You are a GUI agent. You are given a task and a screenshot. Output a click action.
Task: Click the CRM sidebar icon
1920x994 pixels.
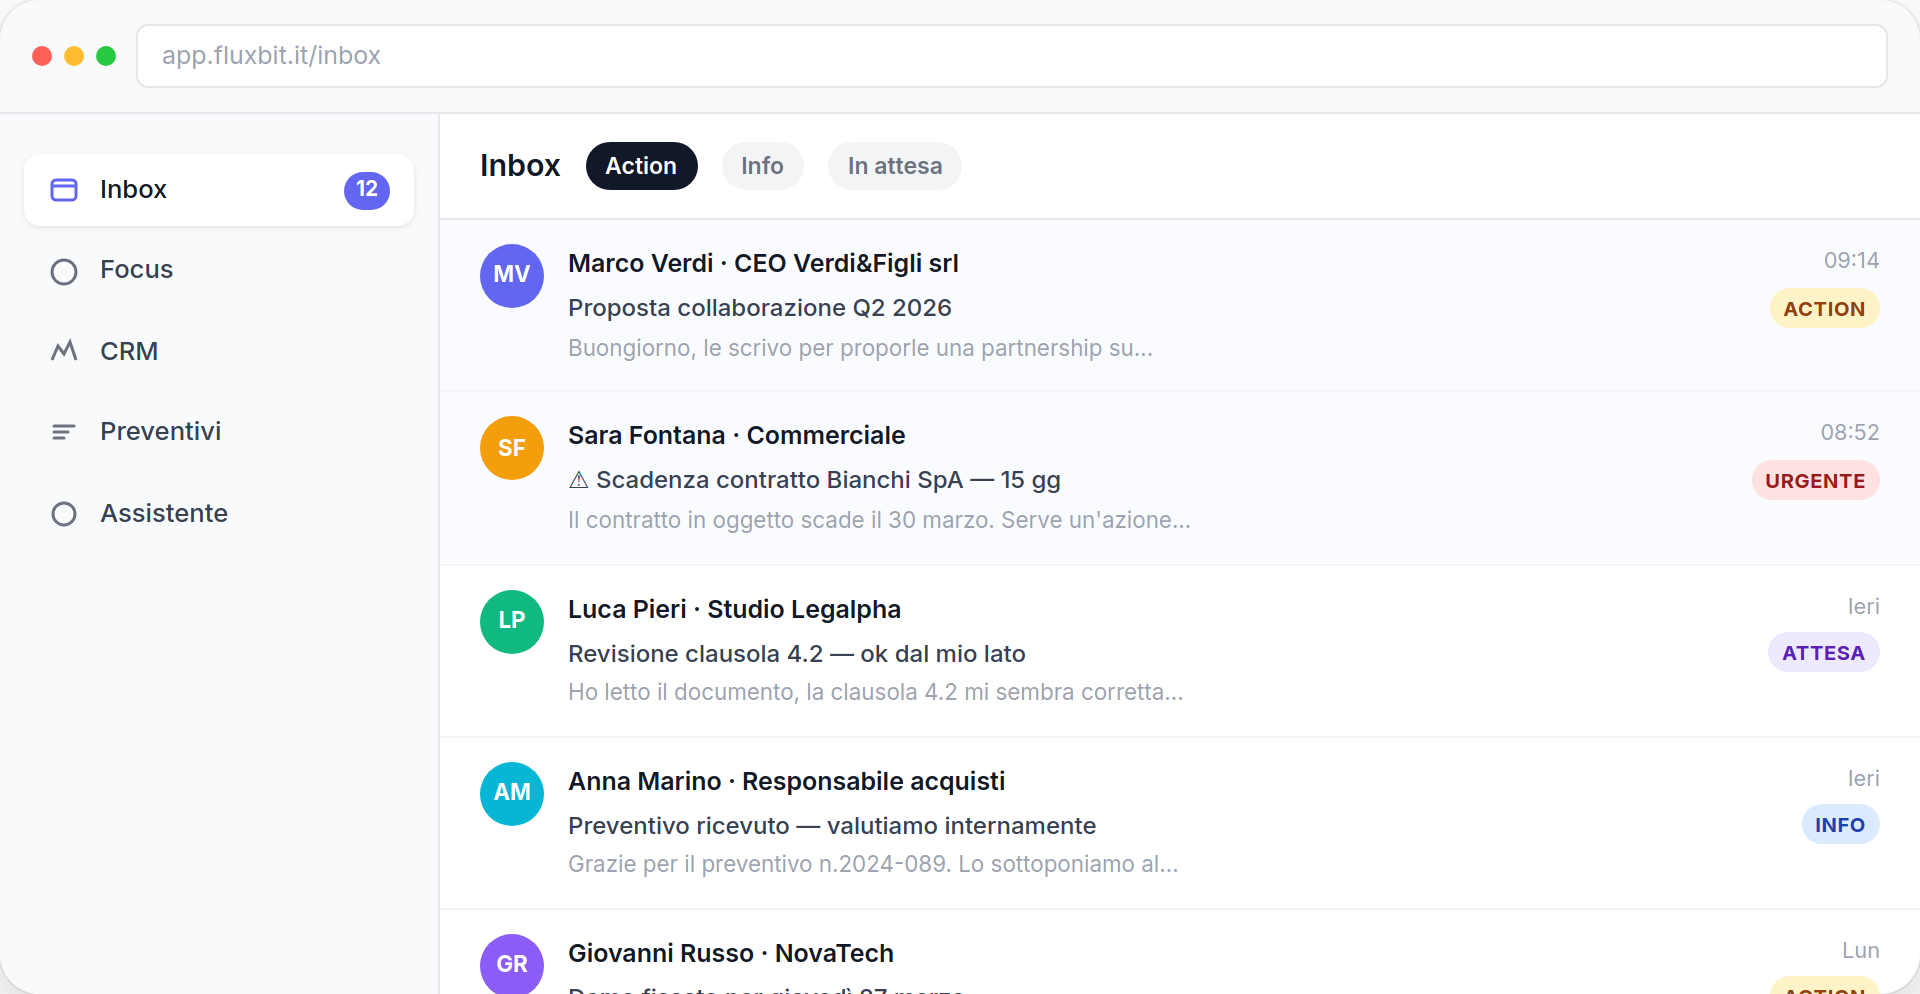[63, 350]
